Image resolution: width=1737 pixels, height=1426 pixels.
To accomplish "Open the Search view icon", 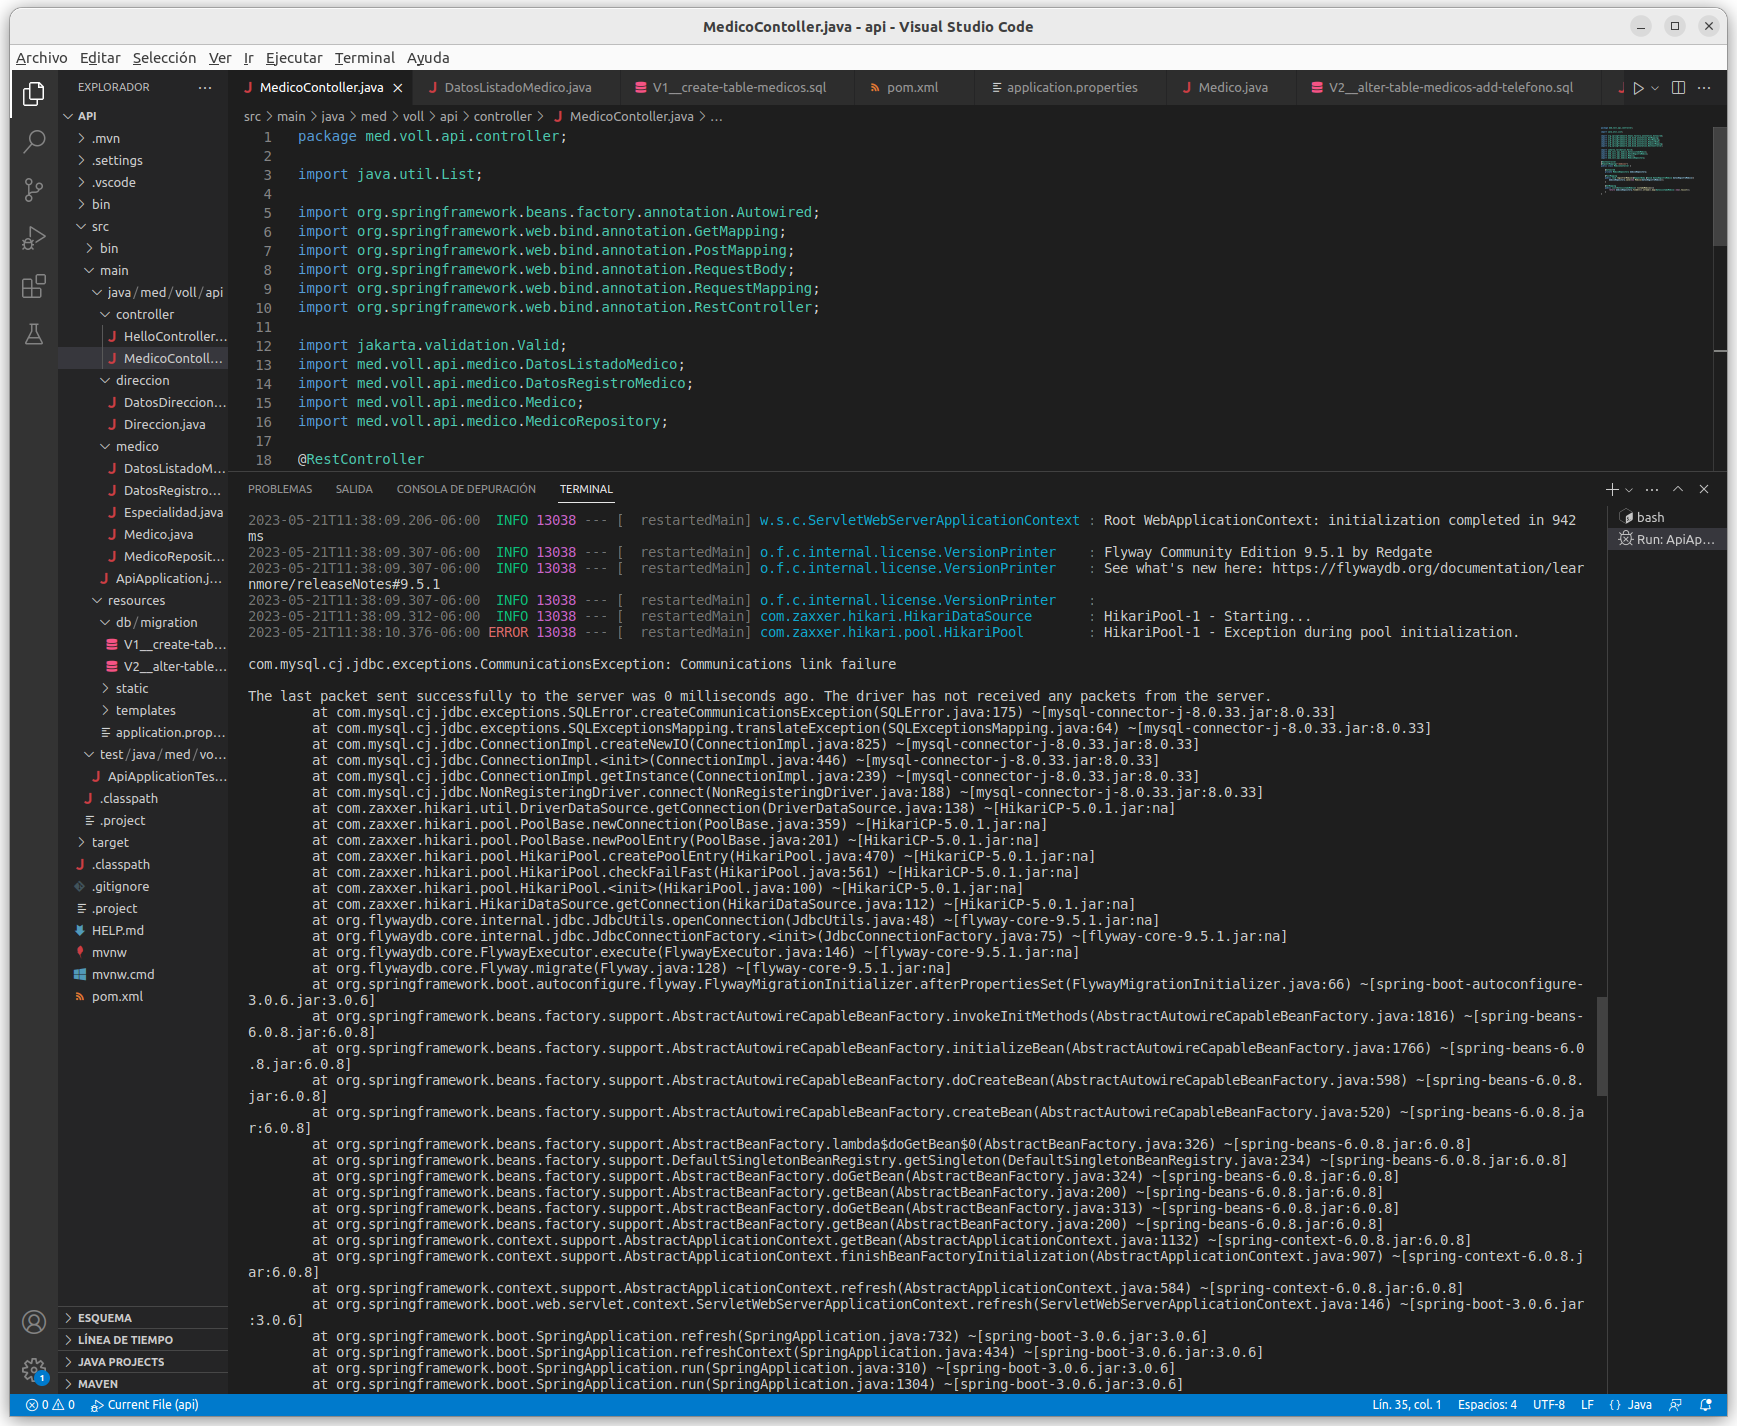I will pos(34,141).
